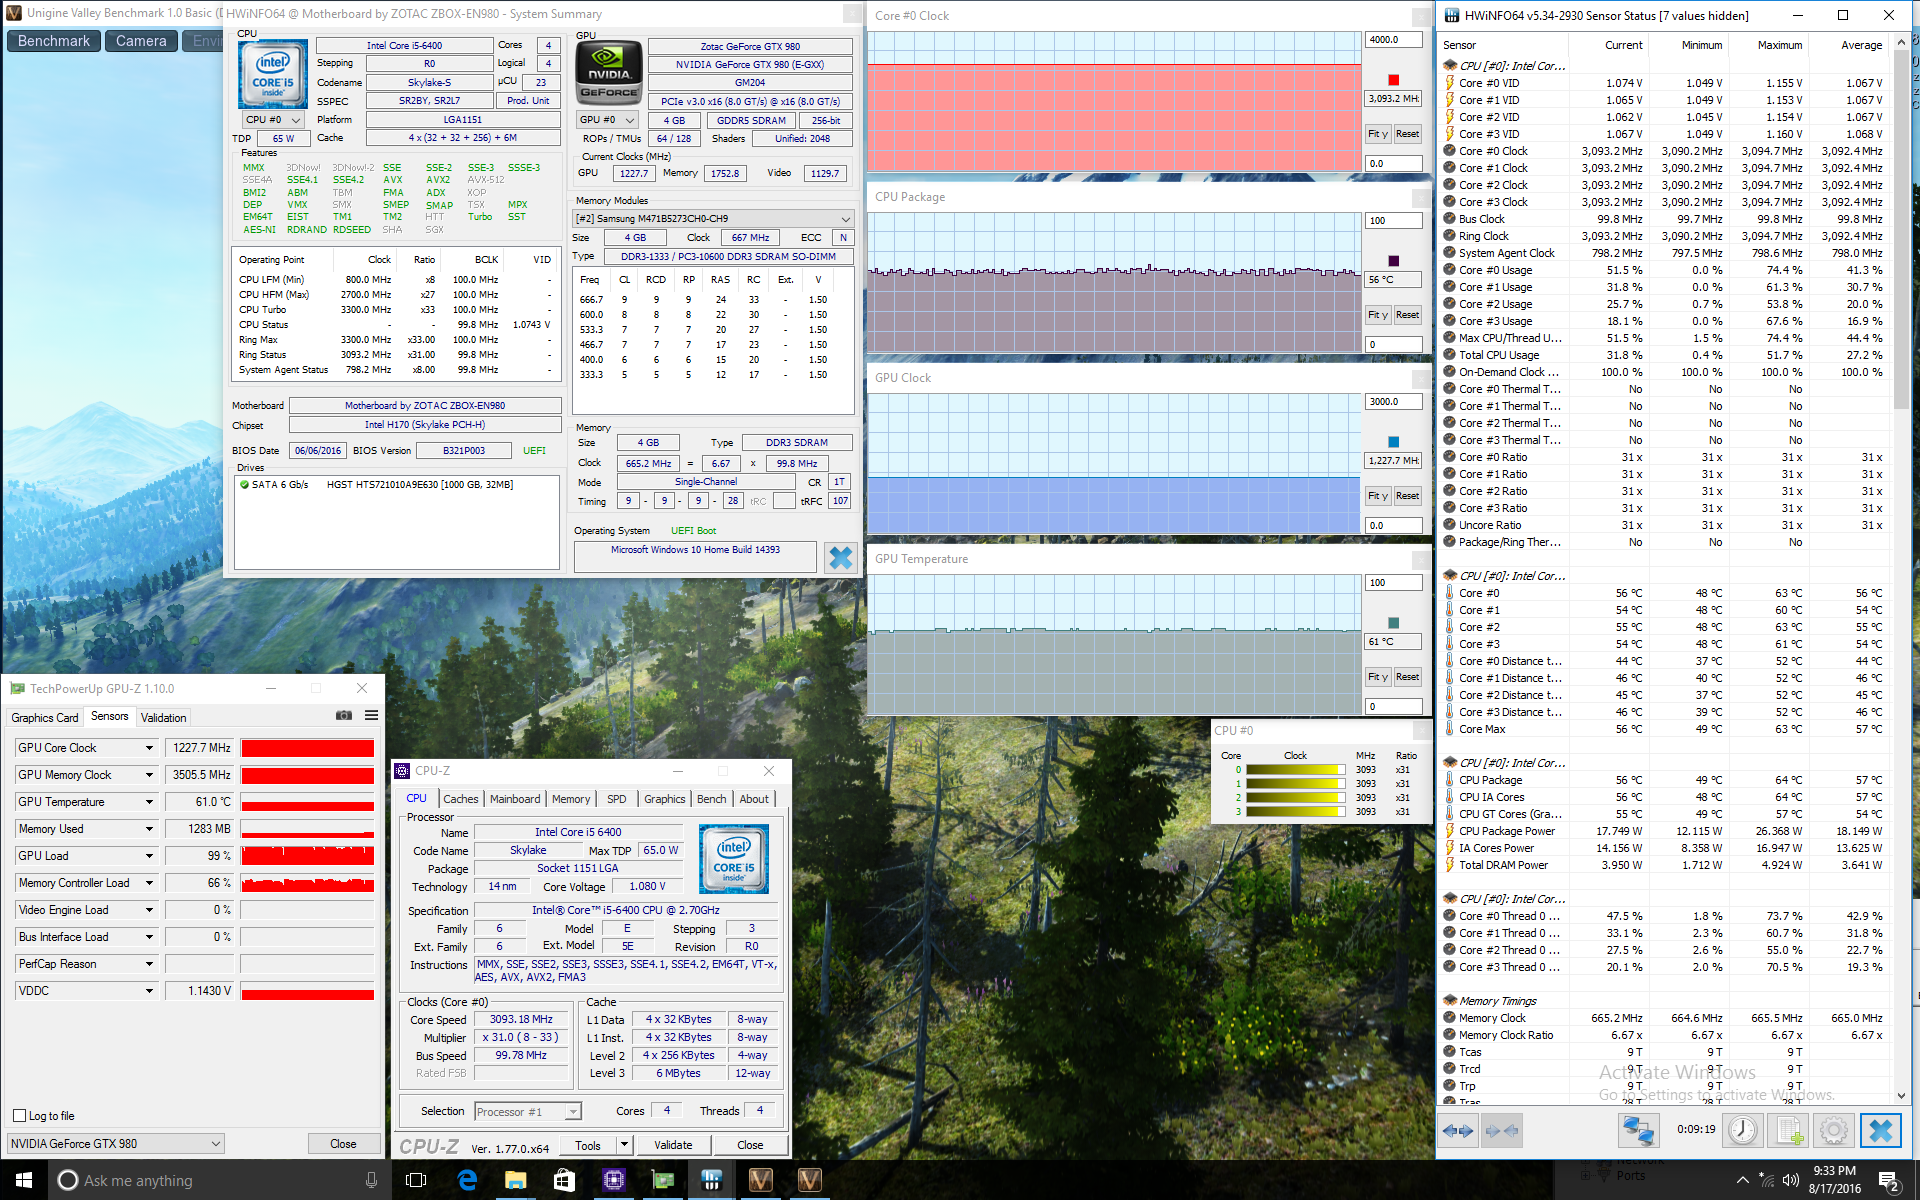Click the expand columns arrows icon in HWiNFO
The height and width of the screenshot is (1200, 1920).
[x=1458, y=1130]
